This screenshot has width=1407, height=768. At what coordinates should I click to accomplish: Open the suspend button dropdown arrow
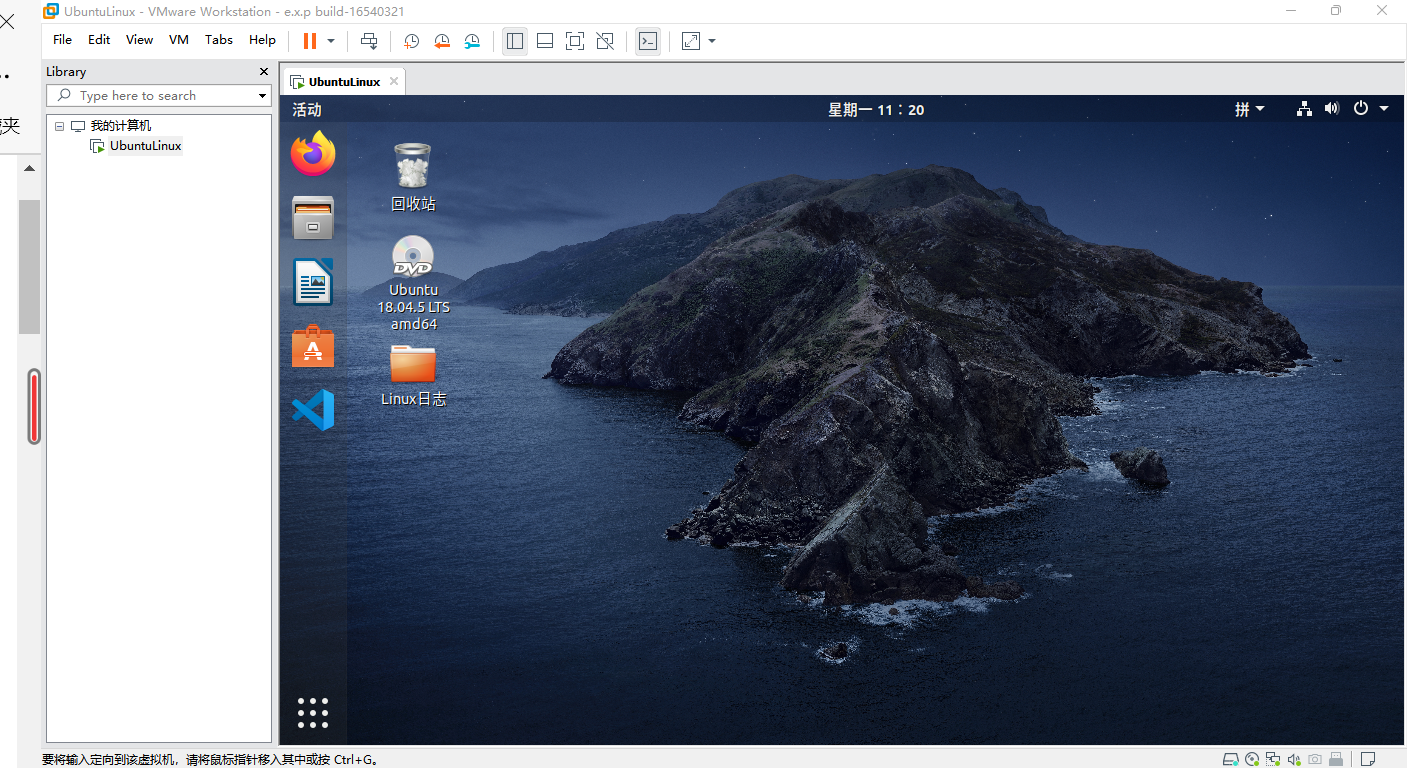pyautogui.click(x=330, y=41)
